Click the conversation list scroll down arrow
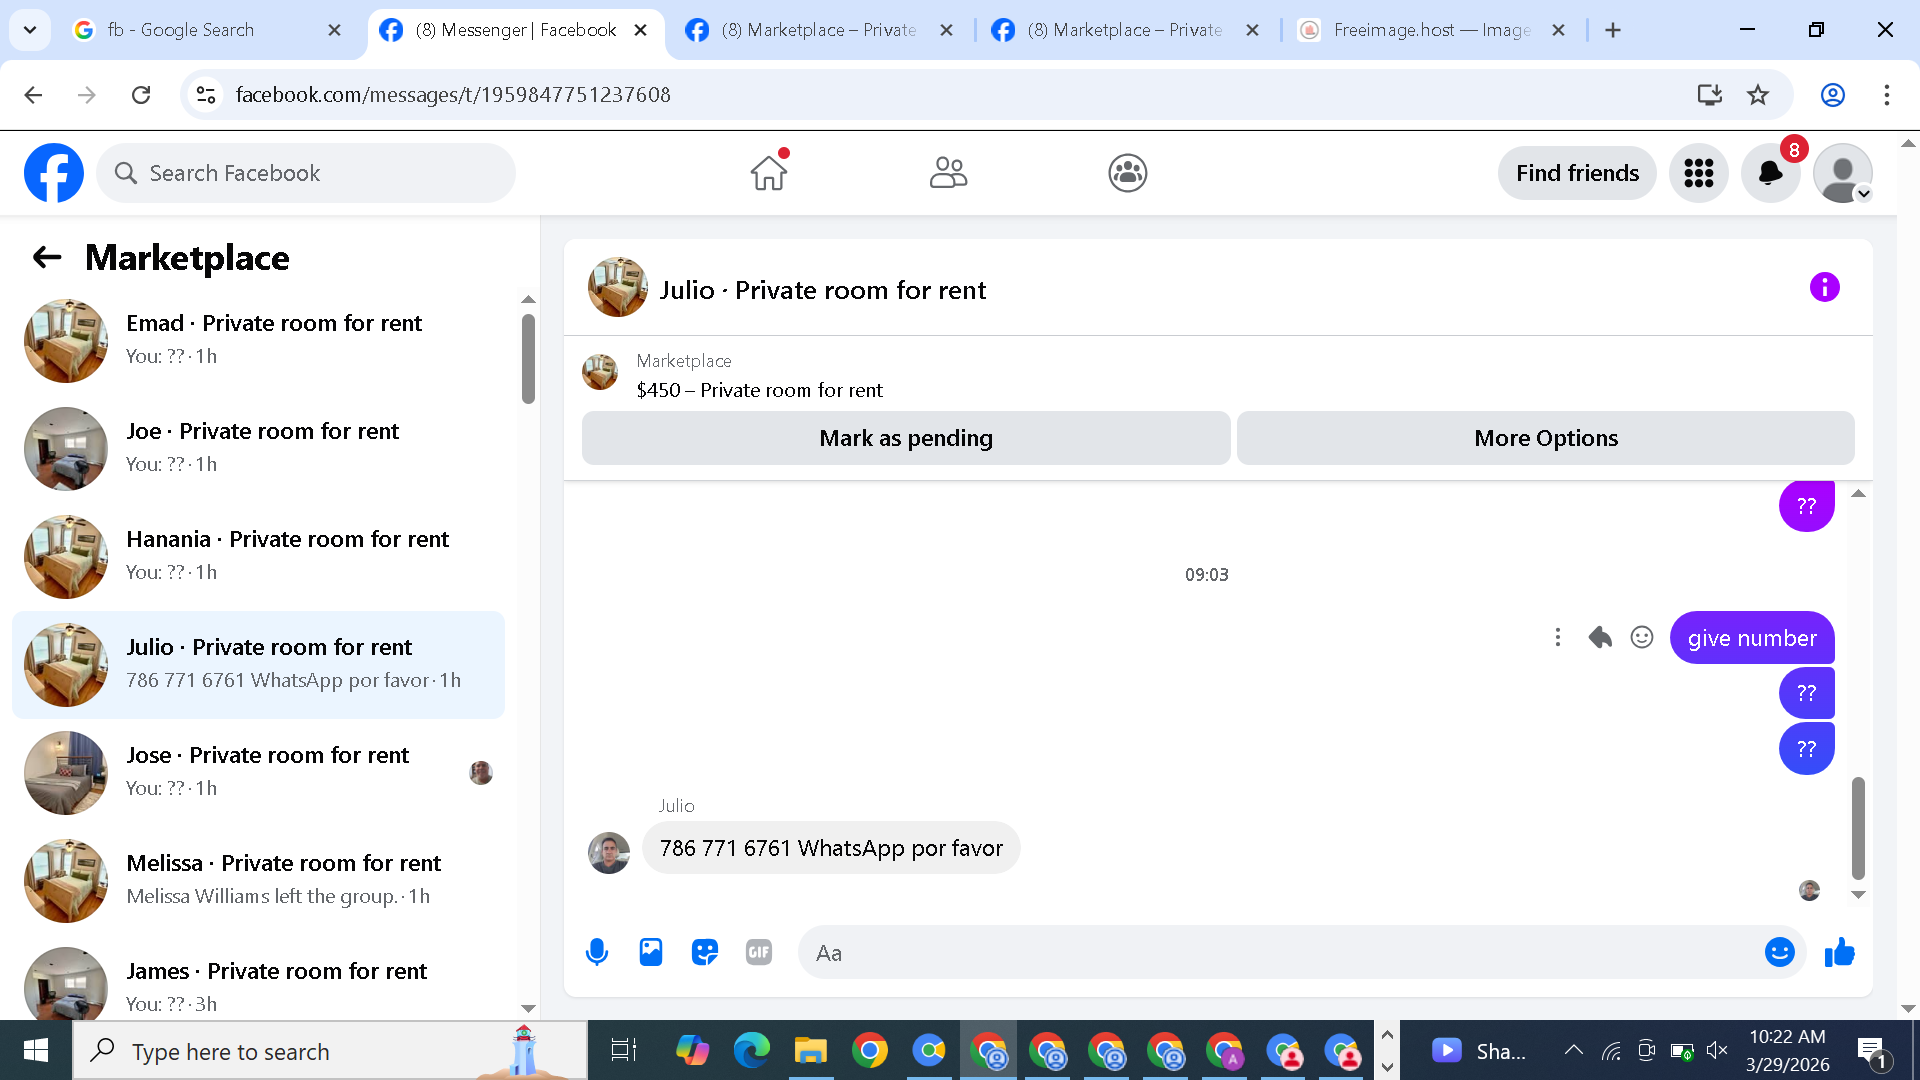The height and width of the screenshot is (1080, 1920). (x=528, y=1008)
